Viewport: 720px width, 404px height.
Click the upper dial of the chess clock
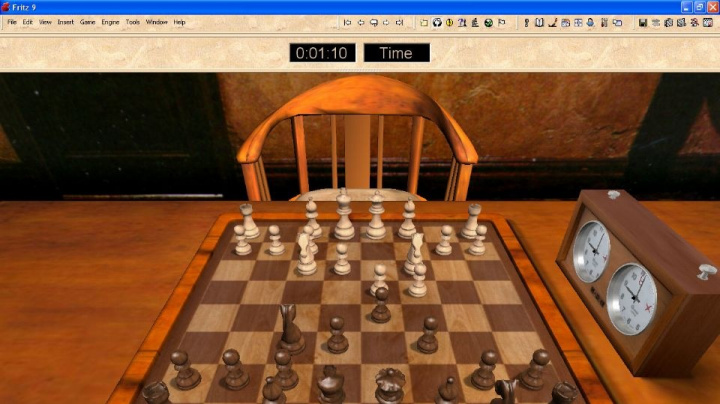pos(591,251)
